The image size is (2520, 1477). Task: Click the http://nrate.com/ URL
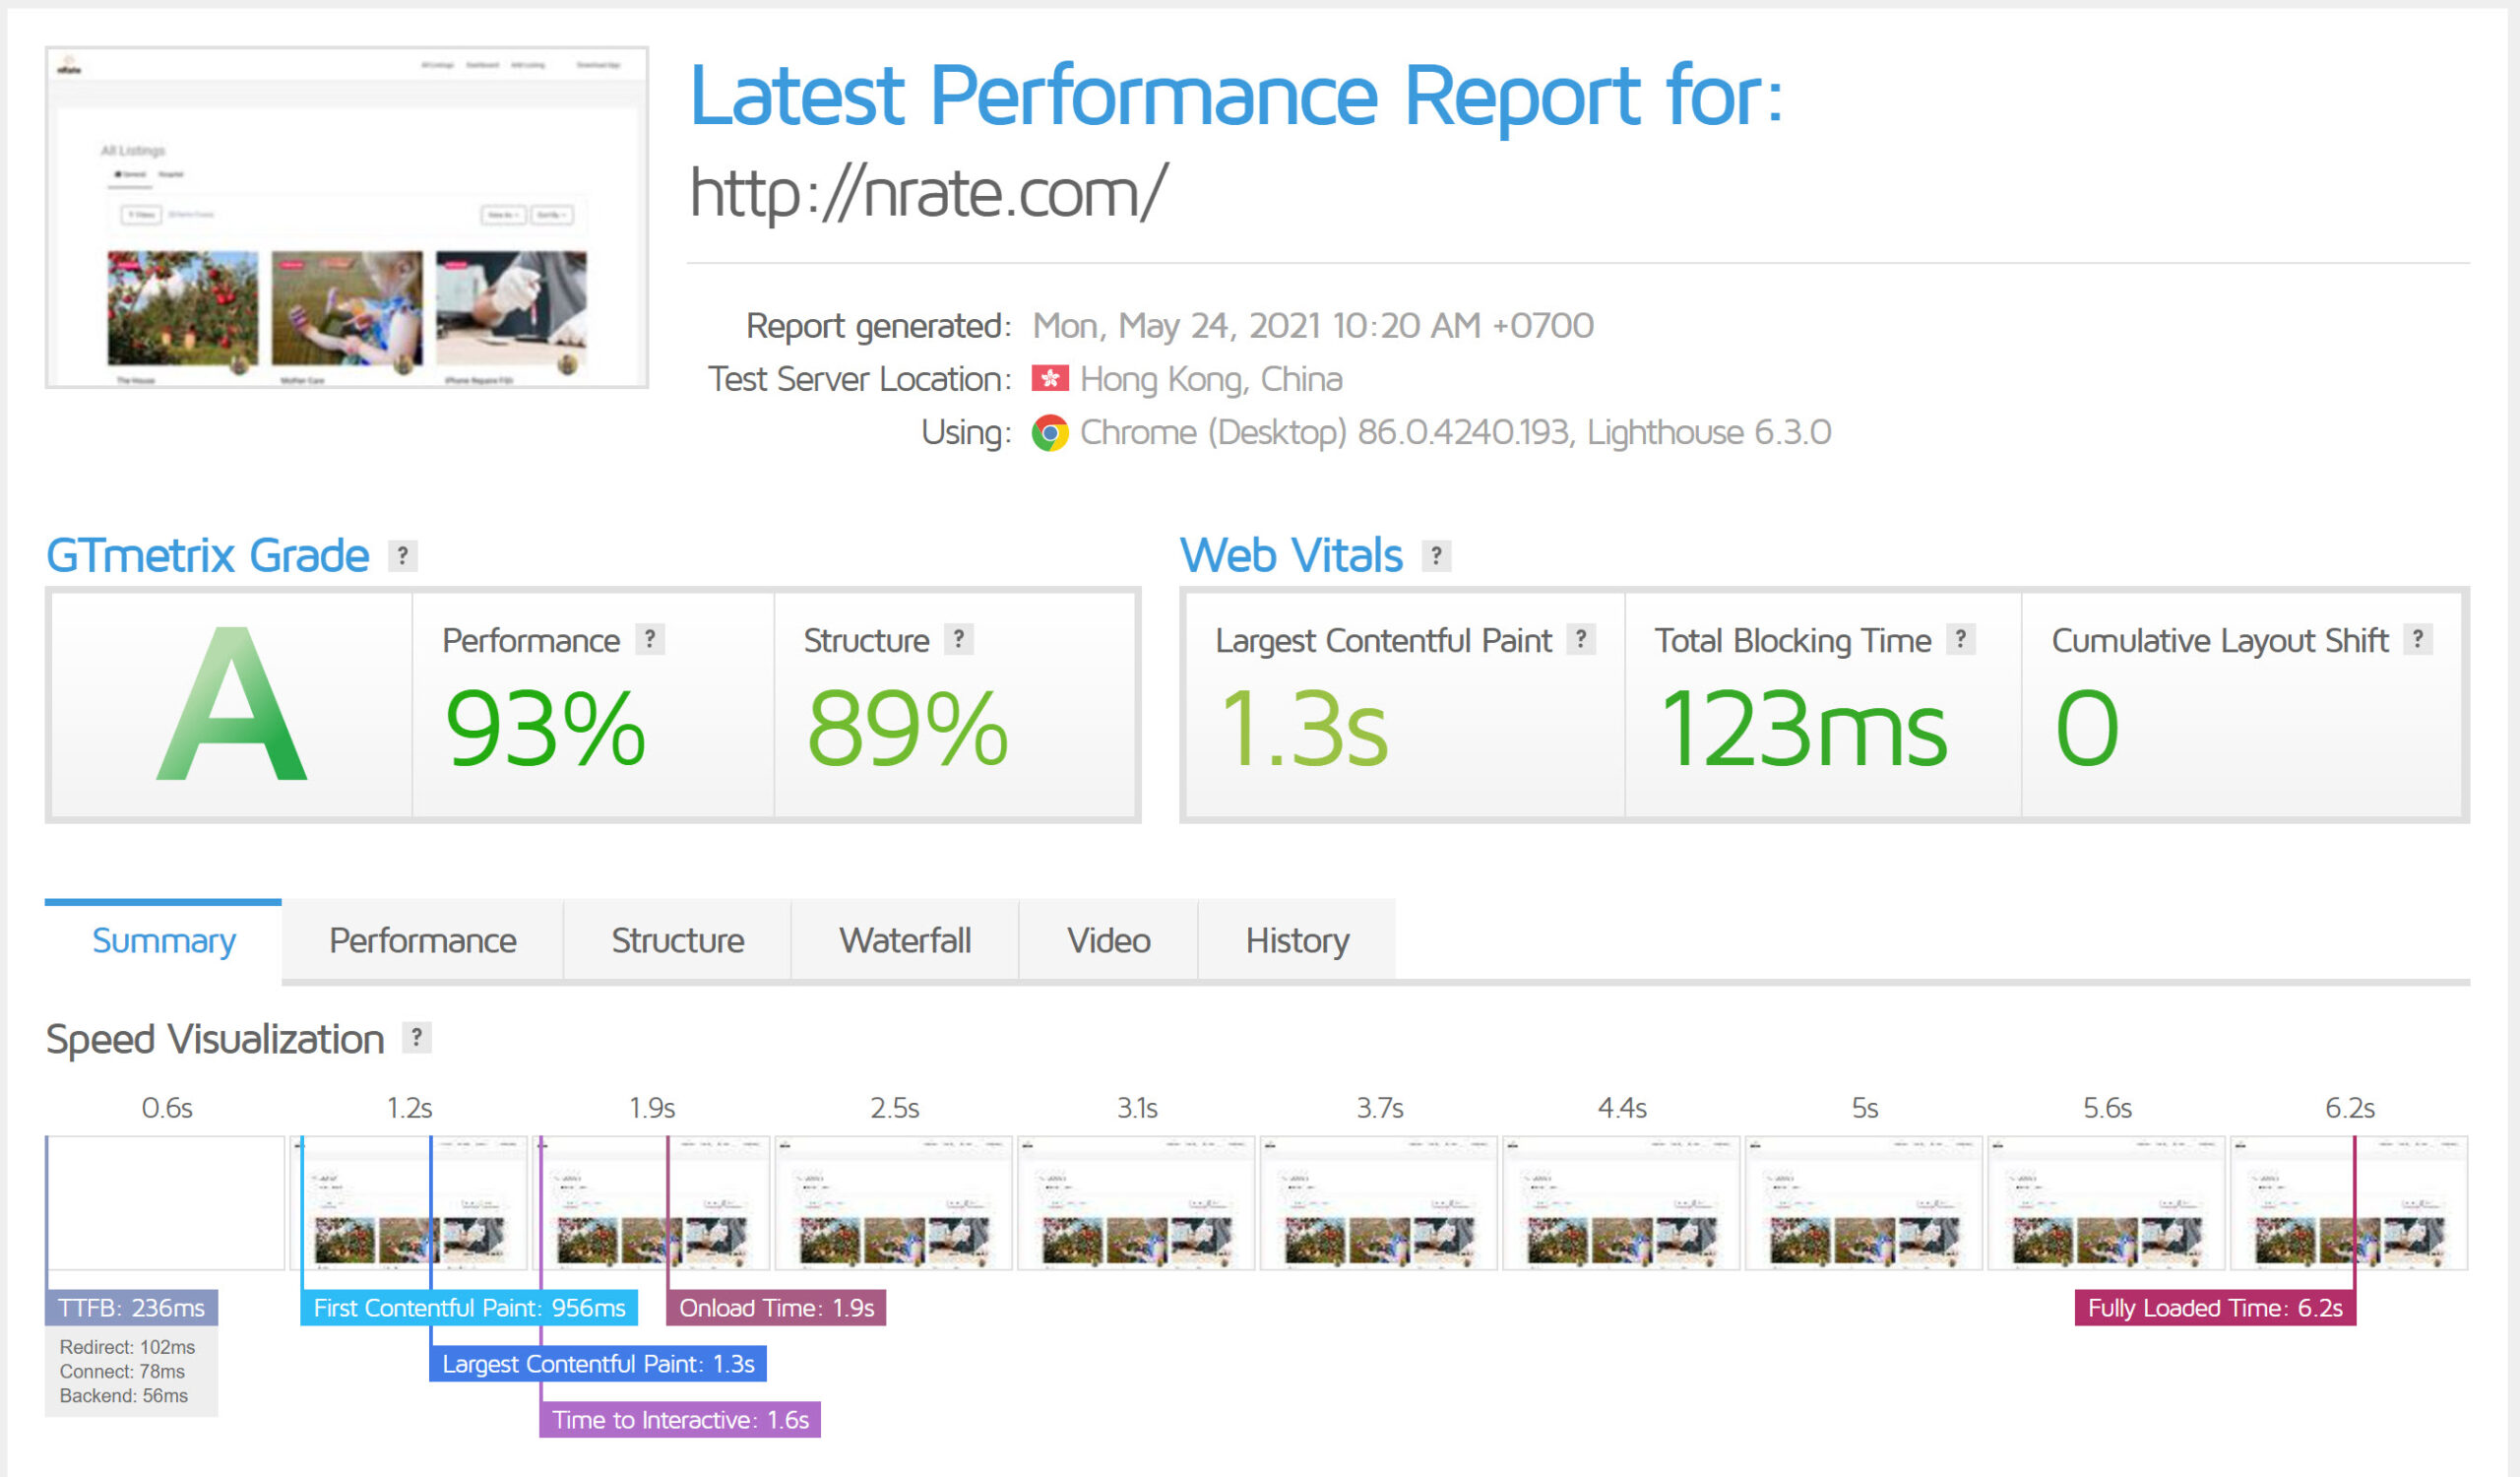[928, 193]
